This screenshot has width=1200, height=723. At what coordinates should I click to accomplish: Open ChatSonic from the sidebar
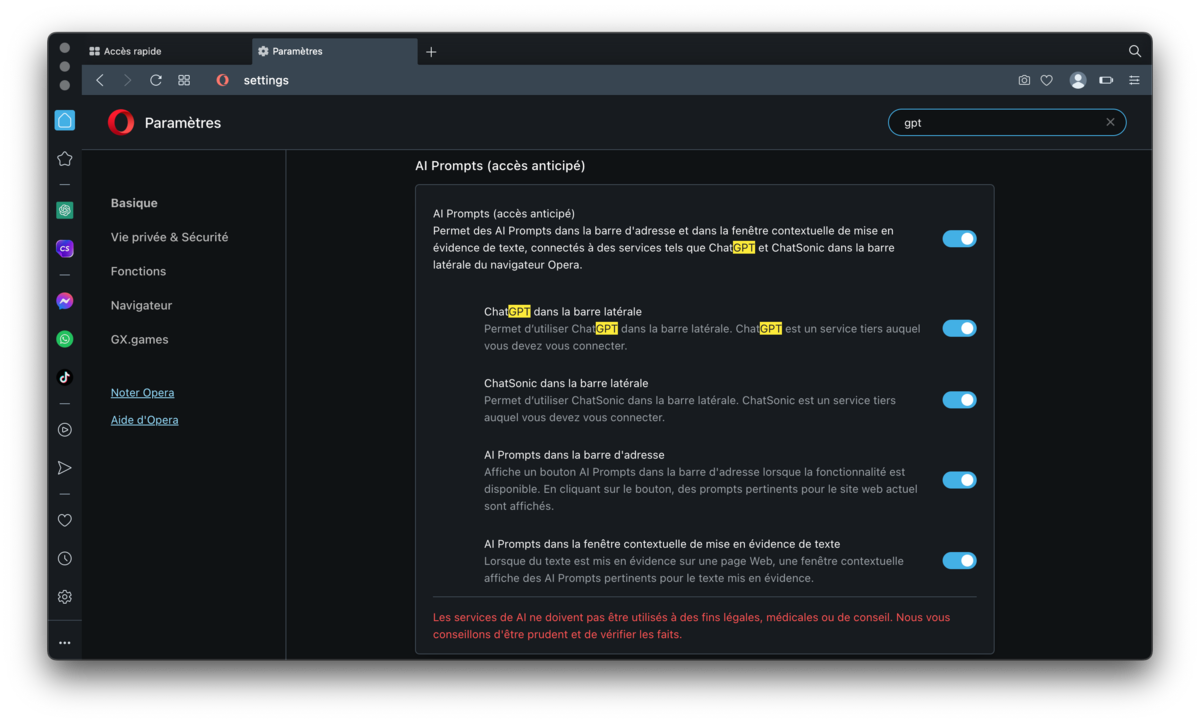(65, 248)
